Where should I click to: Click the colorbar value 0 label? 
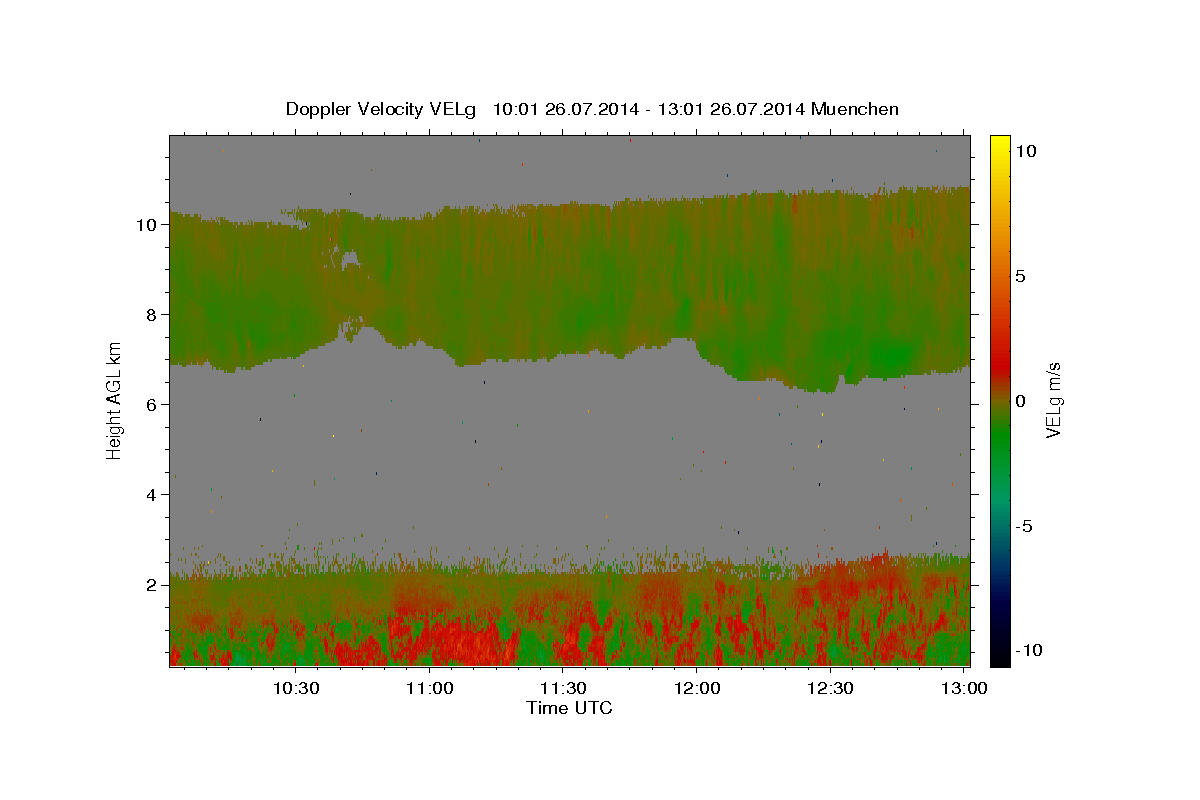[1021, 400]
